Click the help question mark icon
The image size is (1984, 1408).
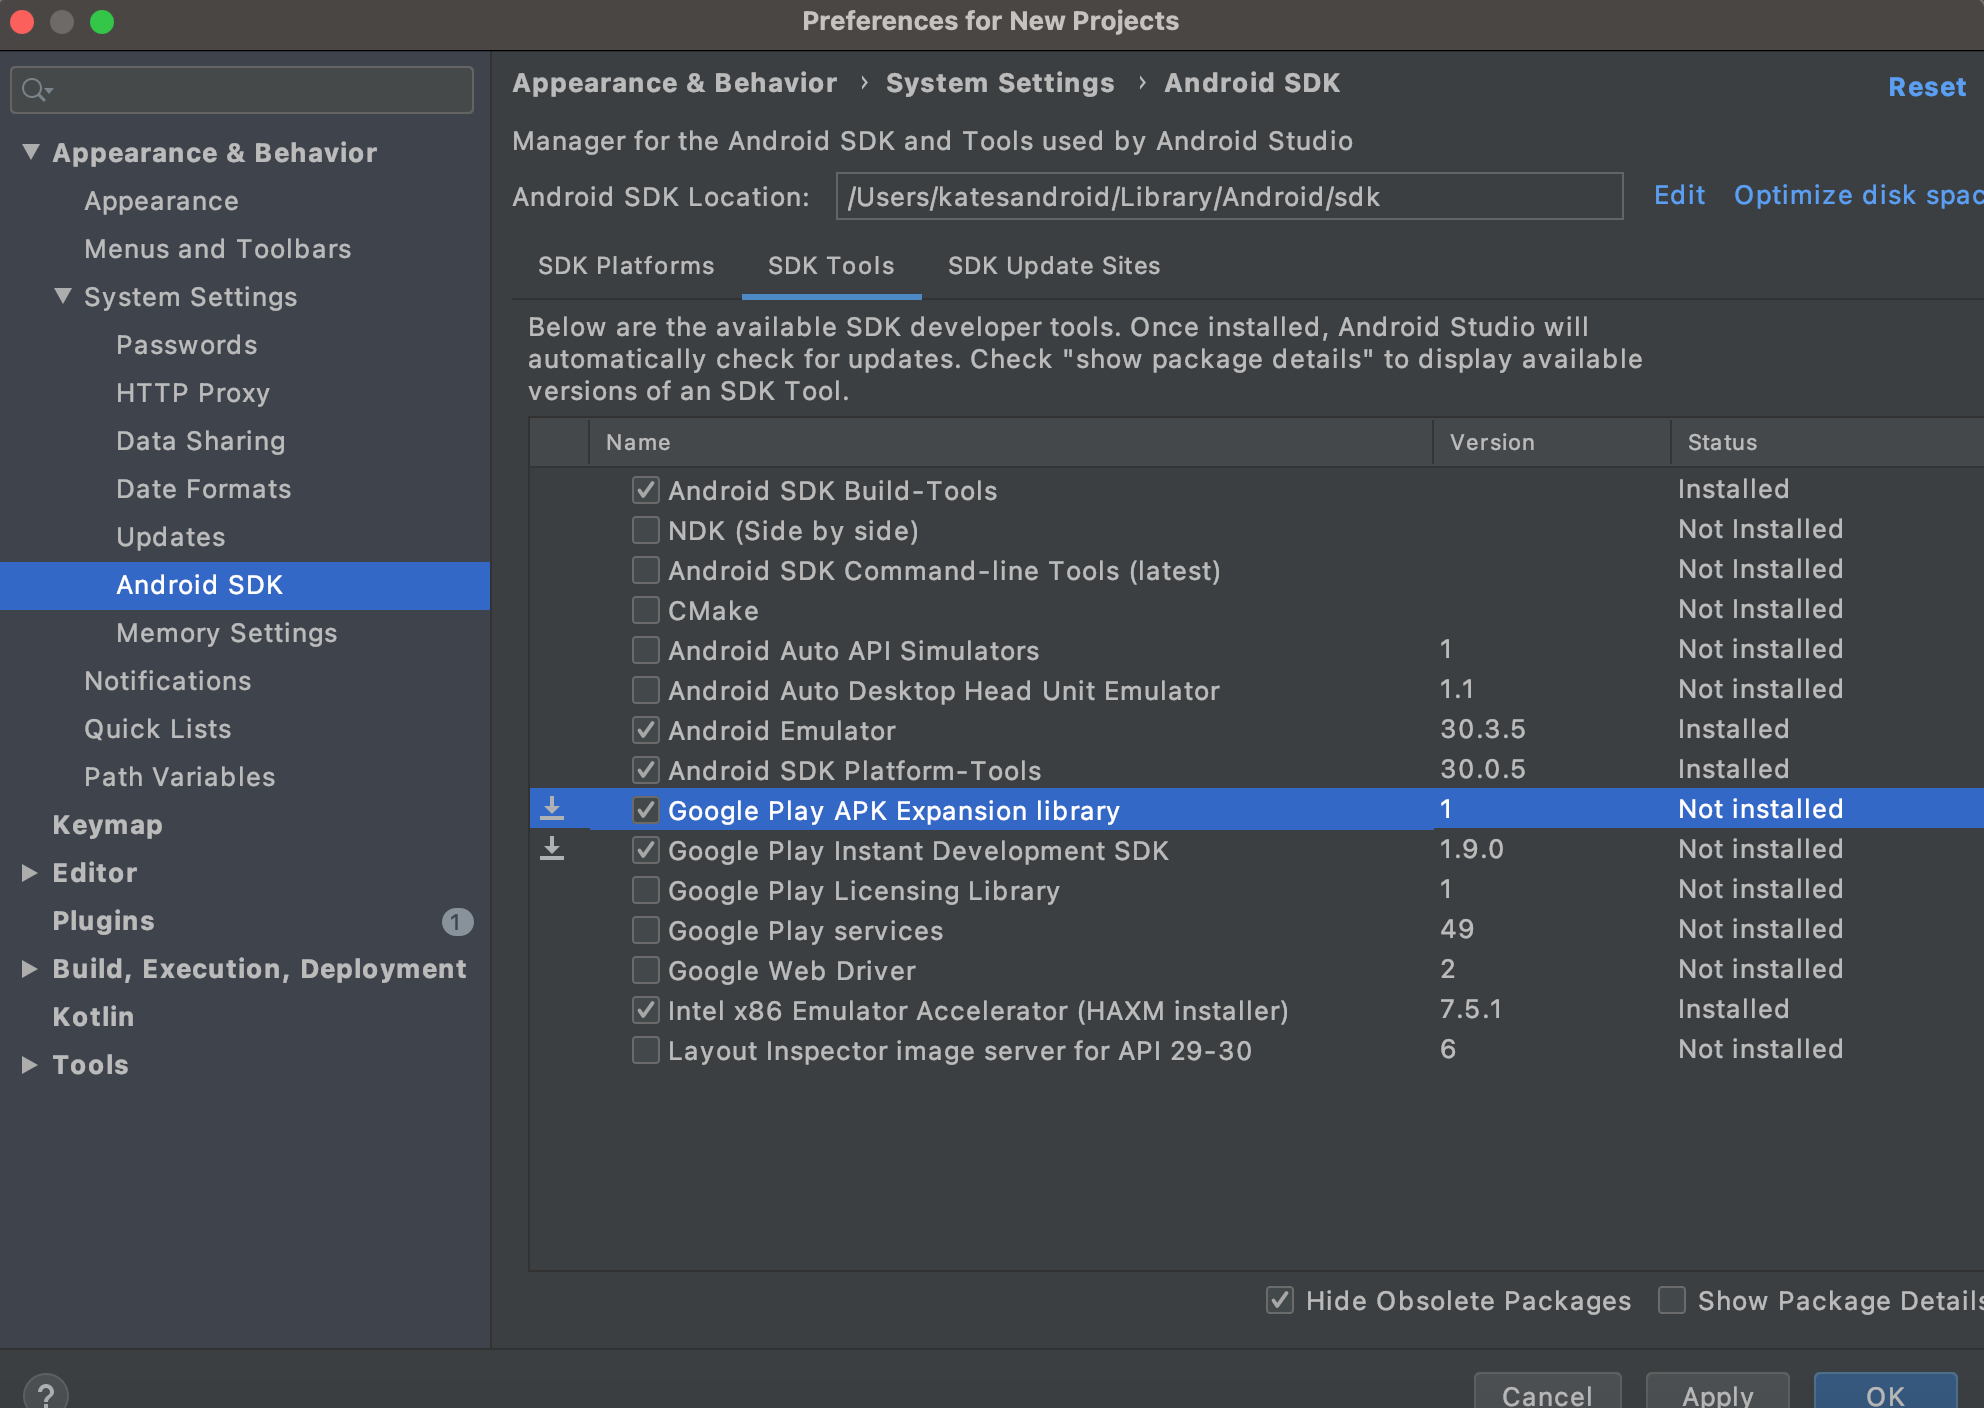point(45,1394)
